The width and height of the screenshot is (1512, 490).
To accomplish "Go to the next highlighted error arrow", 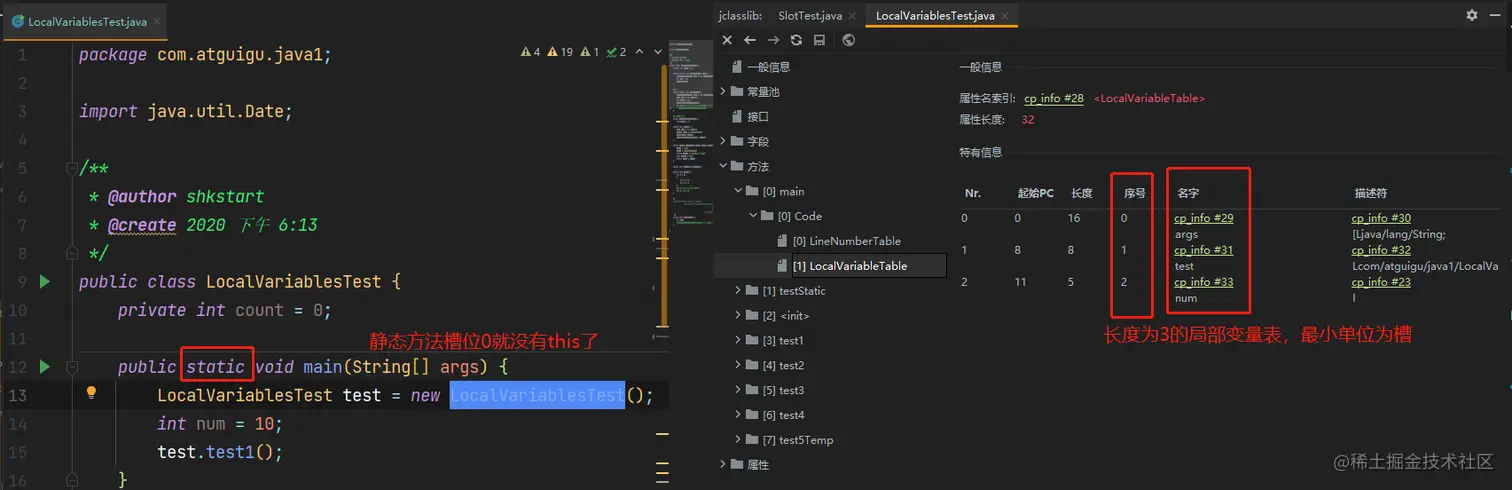I will (658, 52).
